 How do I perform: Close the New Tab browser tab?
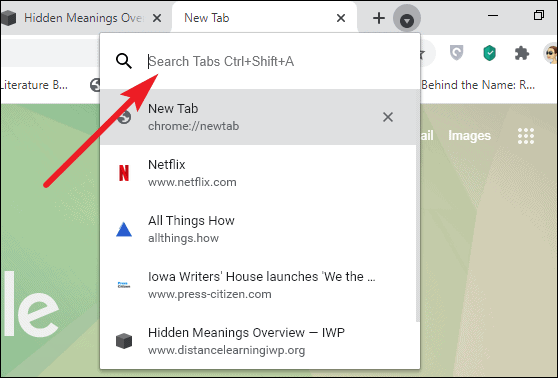(341, 18)
